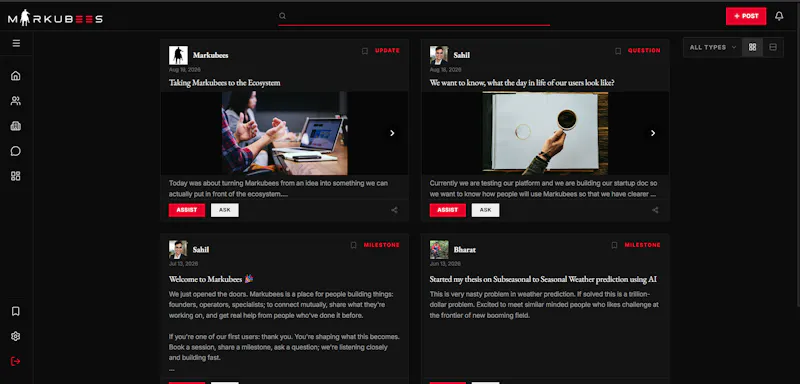The height and width of the screenshot is (384, 800).
Task: Click the Jun 13, 2026 date
Action: point(445,264)
